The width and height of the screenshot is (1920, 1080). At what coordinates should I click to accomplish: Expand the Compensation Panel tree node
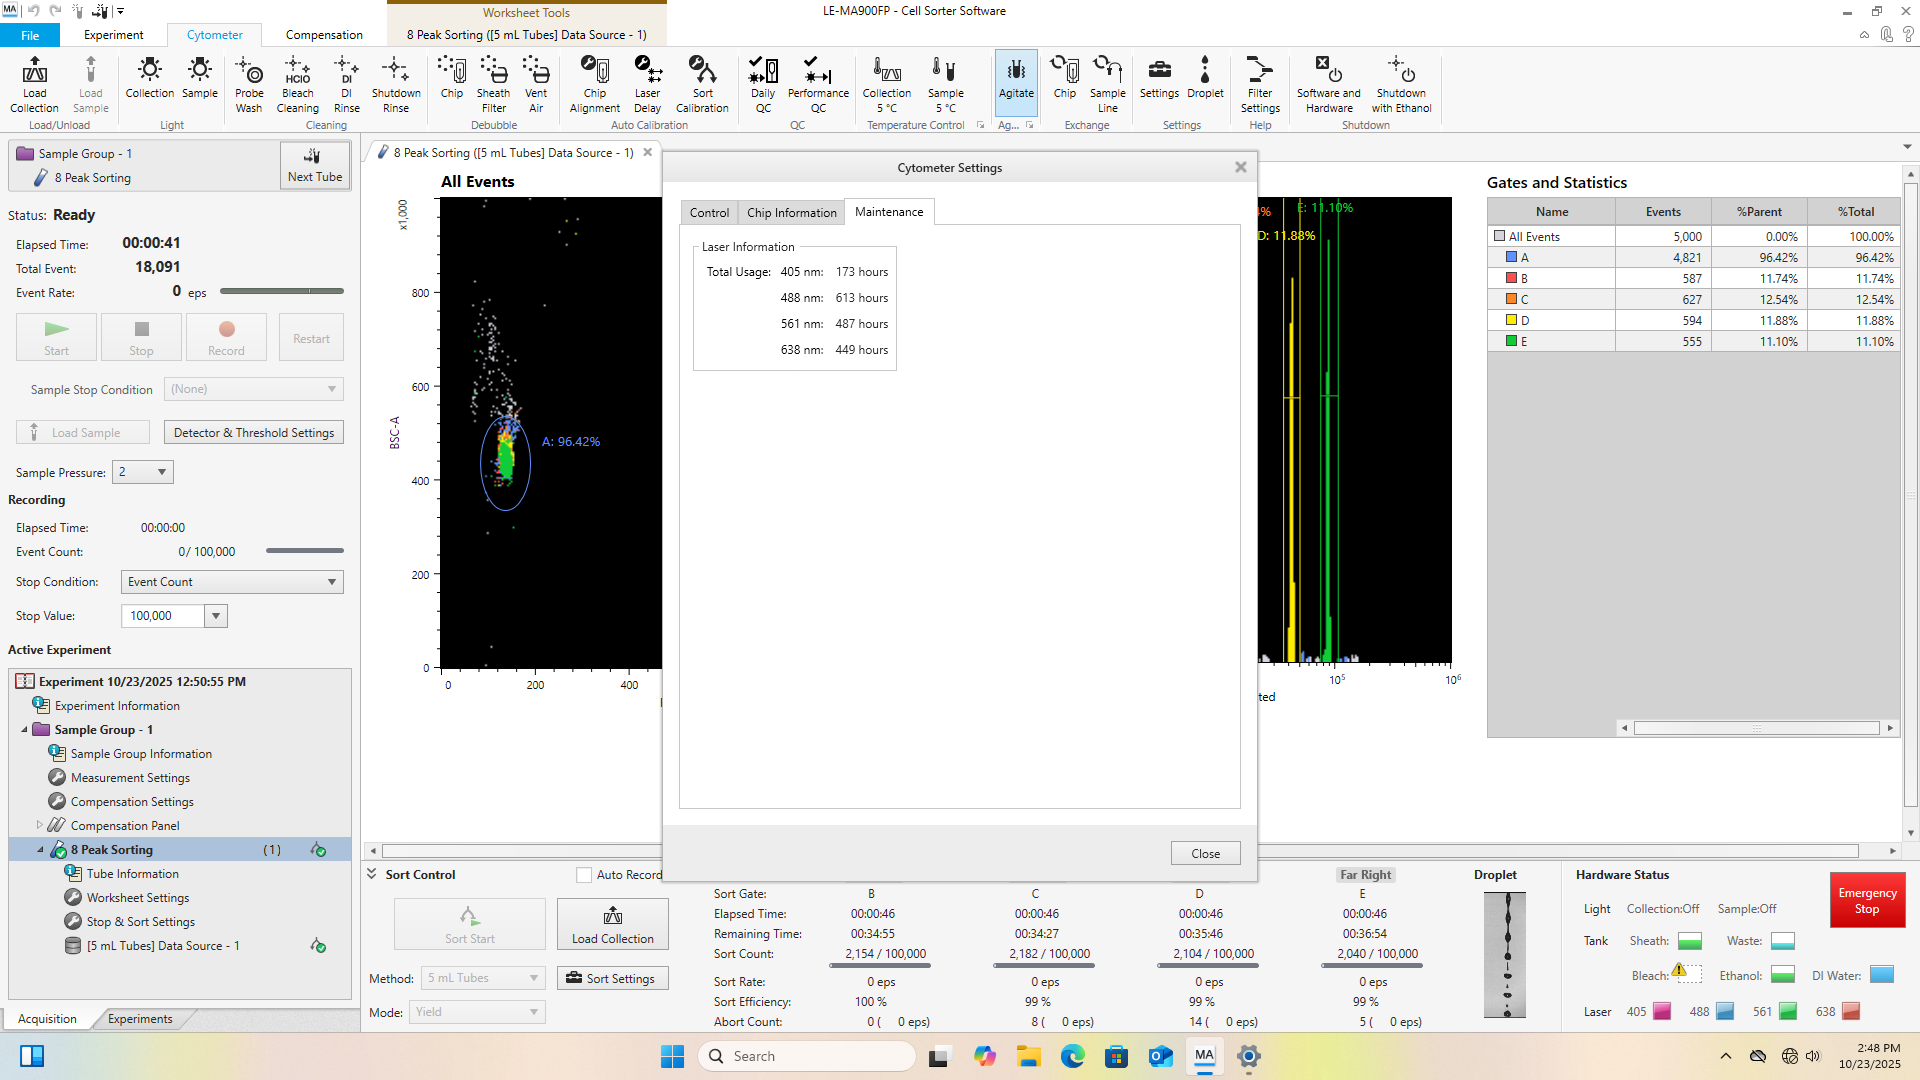(x=40, y=825)
